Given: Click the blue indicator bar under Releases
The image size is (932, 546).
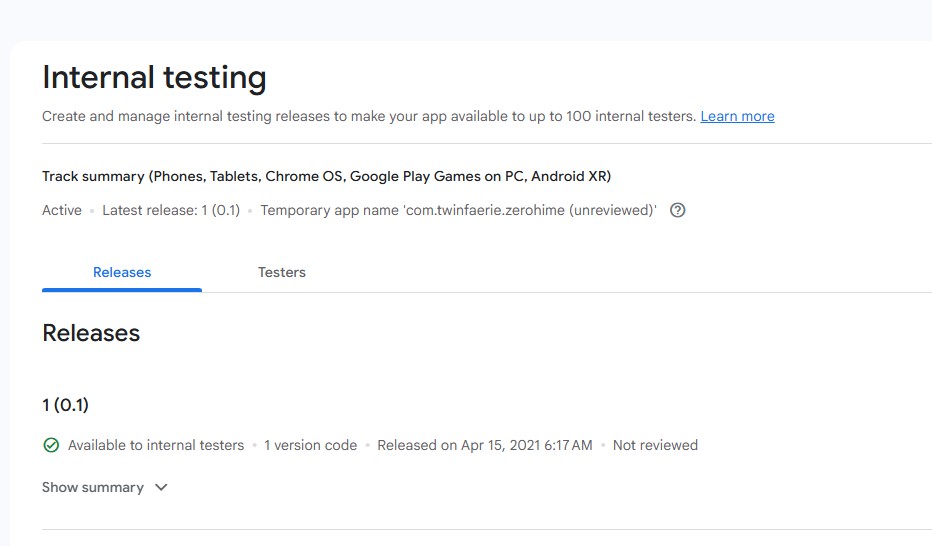Looking at the screenshot, I should tap(122, 290).
